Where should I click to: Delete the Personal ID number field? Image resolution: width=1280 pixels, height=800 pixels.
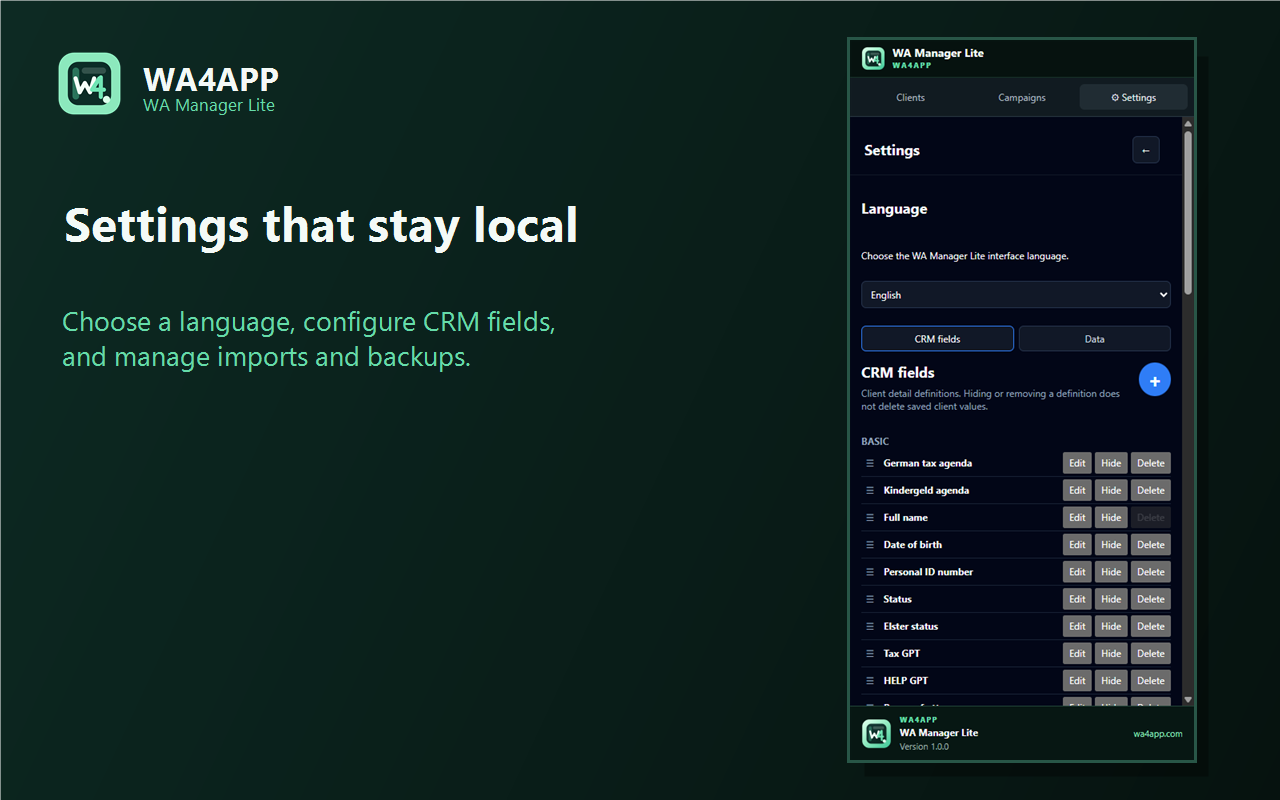[1151, 572]
